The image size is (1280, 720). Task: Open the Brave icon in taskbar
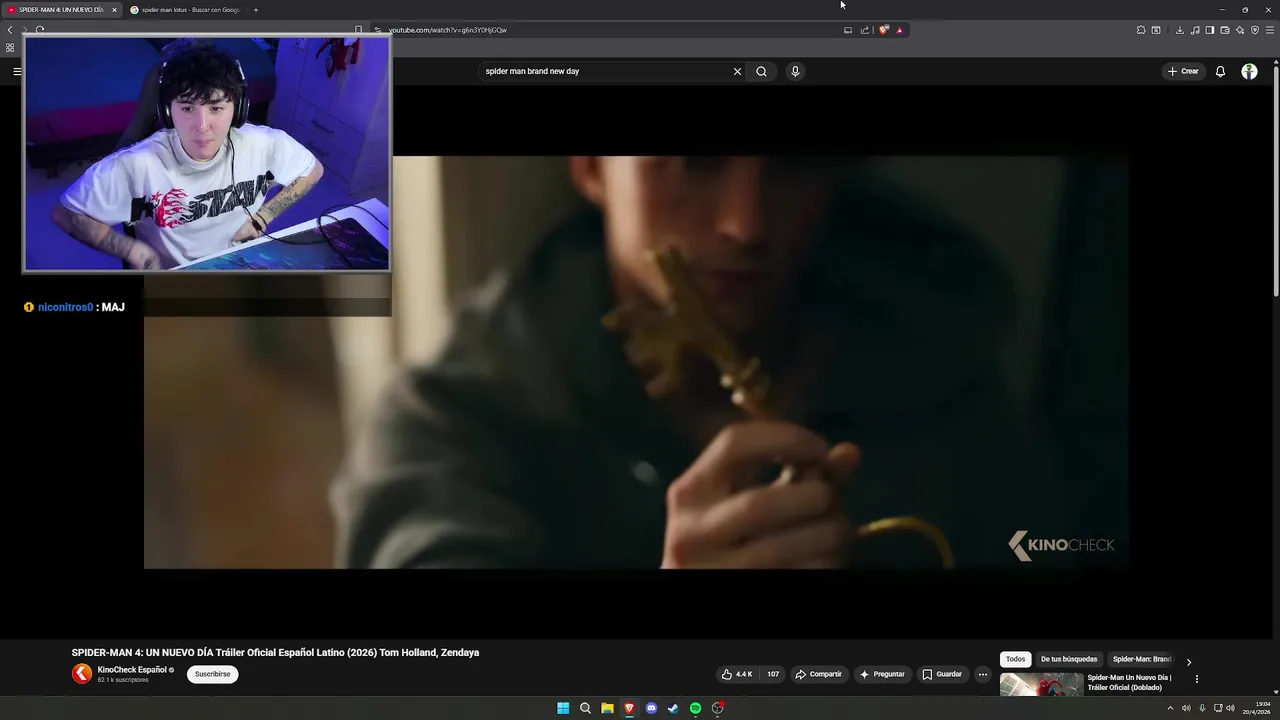coord(629,708)
